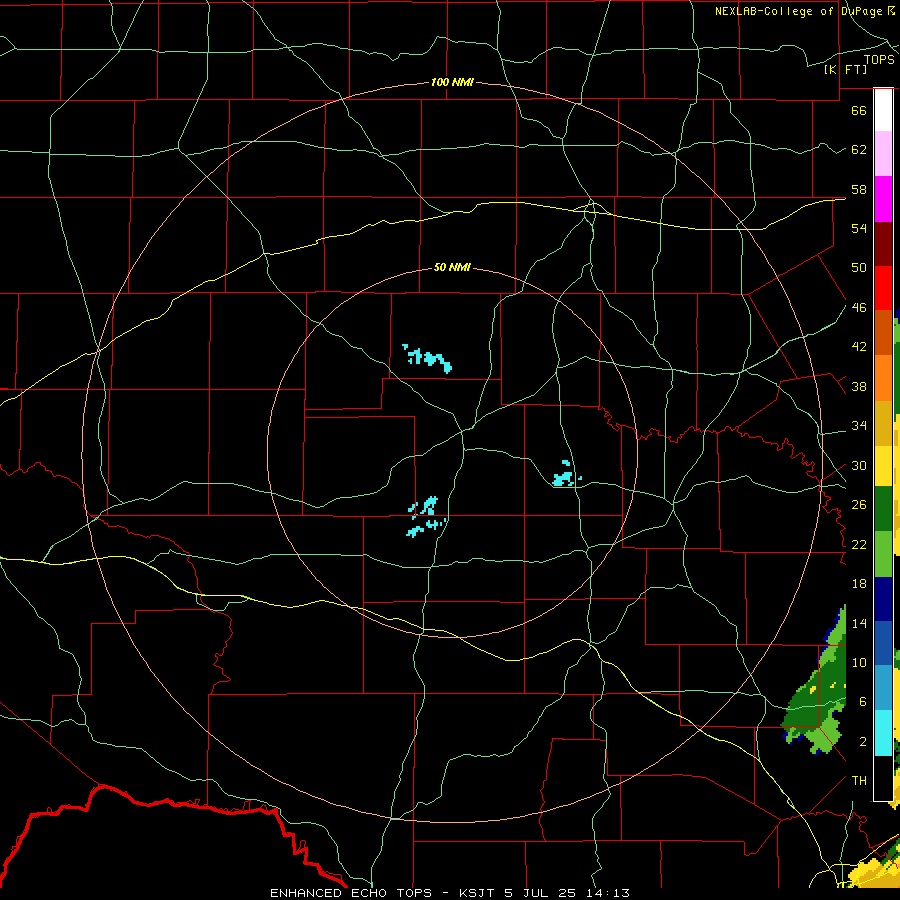
Task: Select the 50 legend scale label
Action: (x=859, y=267)
